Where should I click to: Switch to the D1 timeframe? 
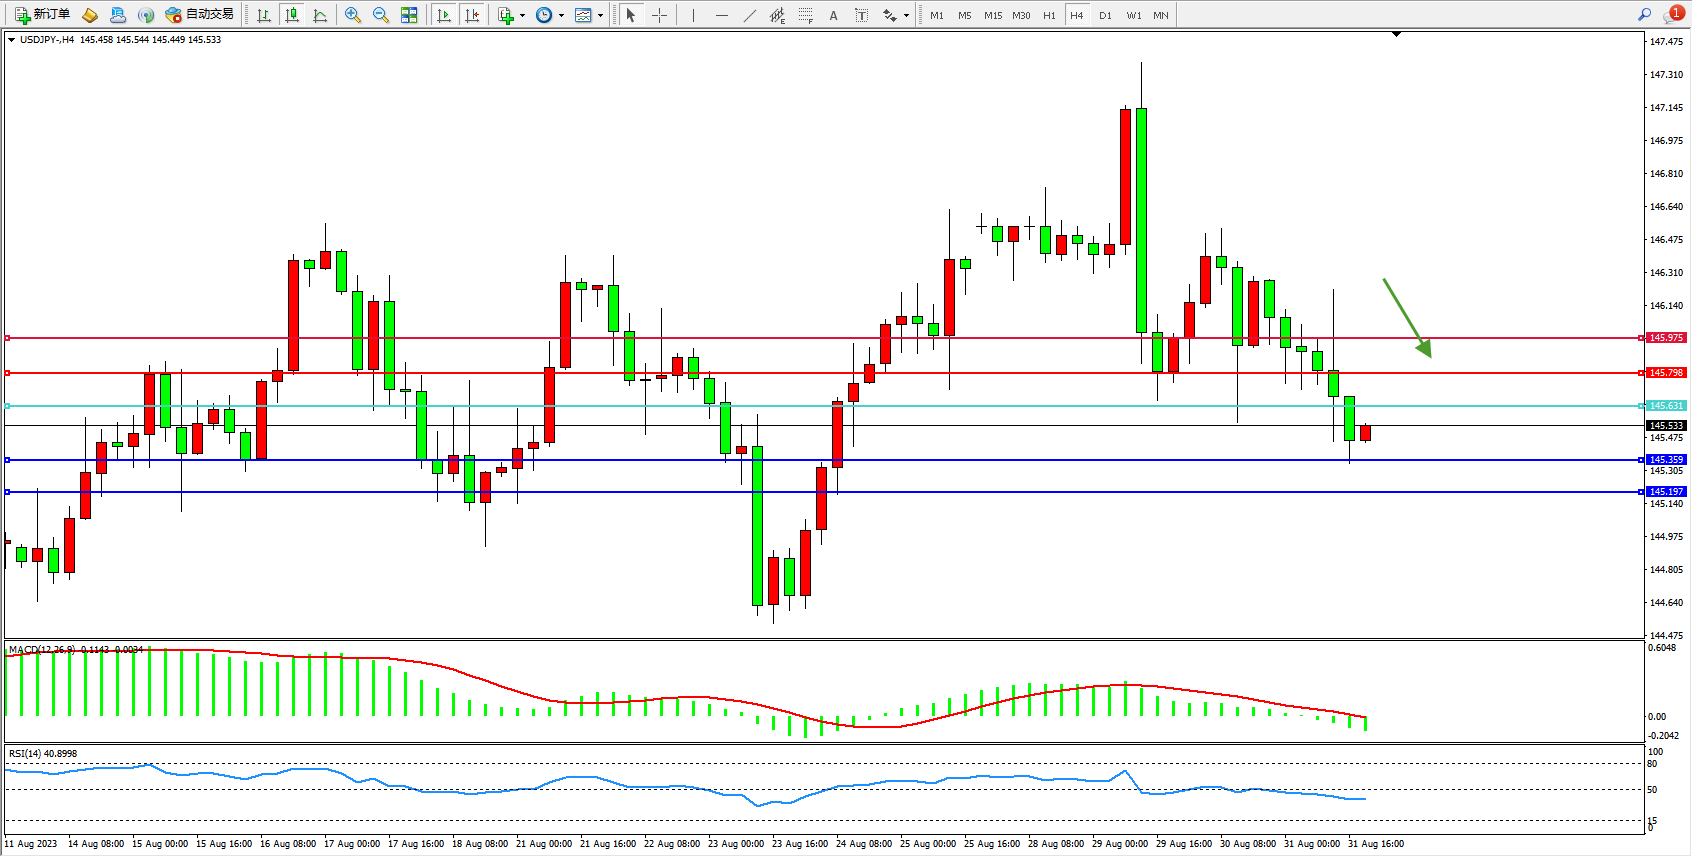click(x=1104, y=15)
